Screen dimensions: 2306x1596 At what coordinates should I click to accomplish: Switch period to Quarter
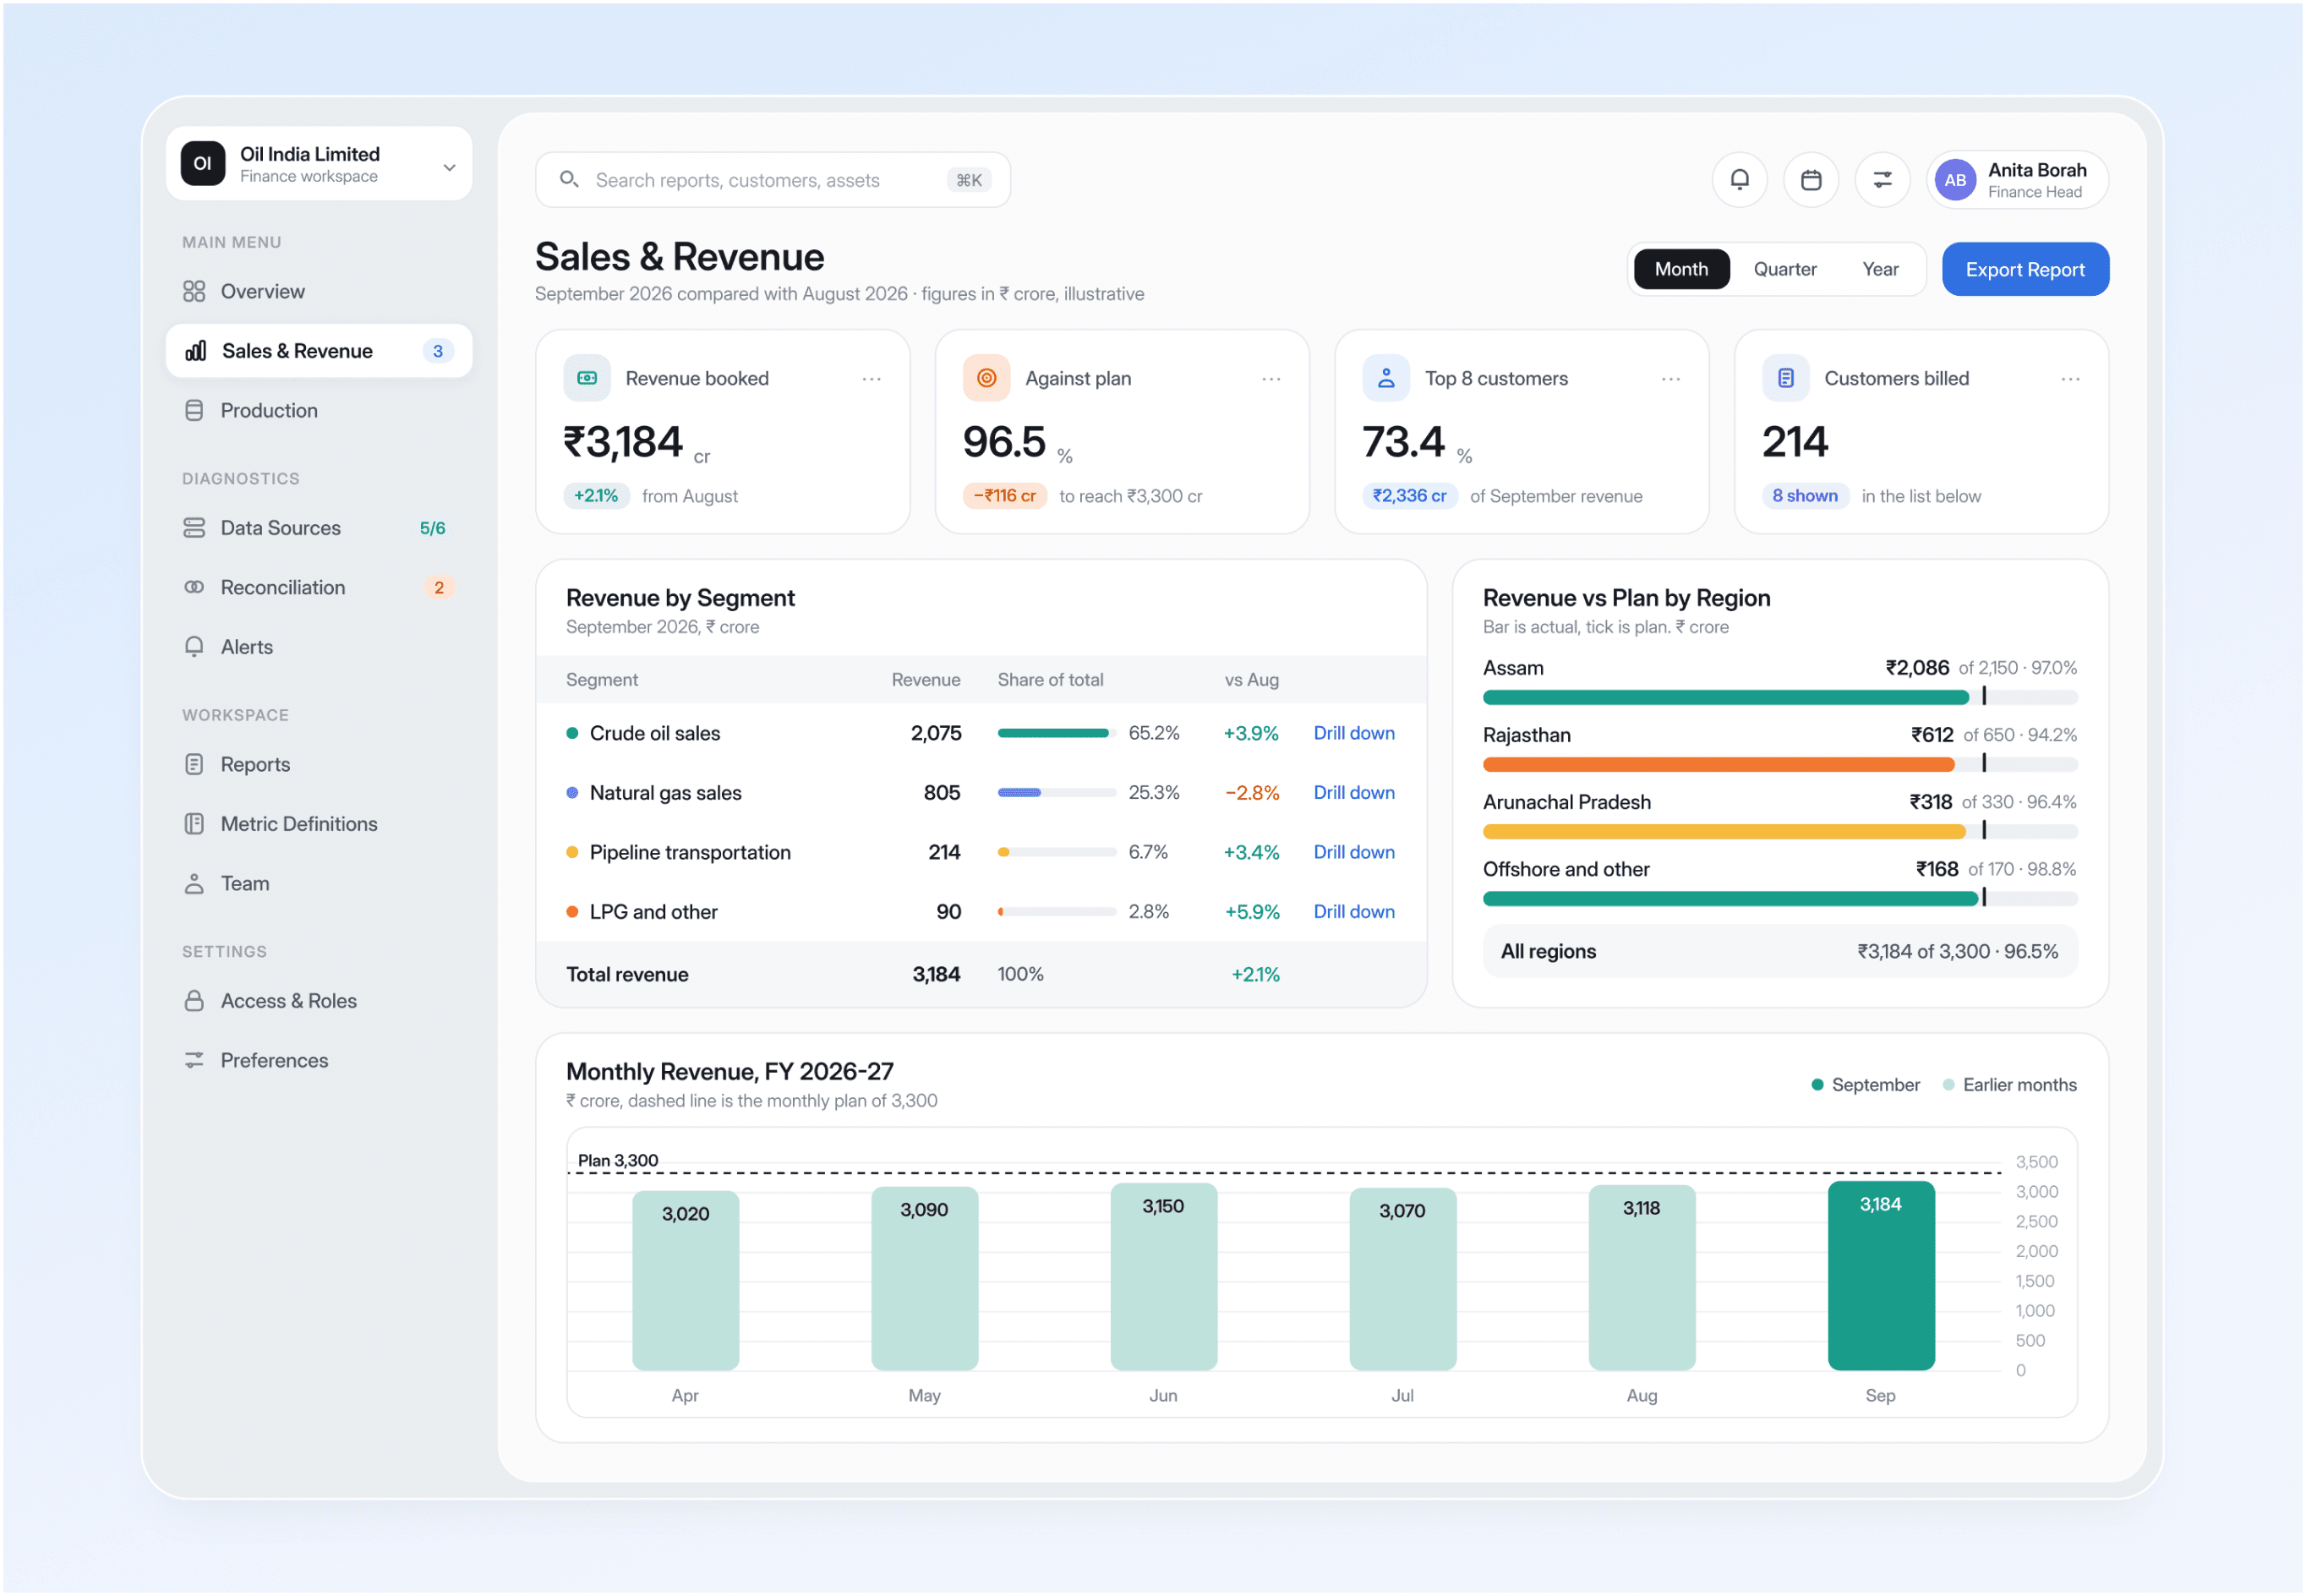(1785, 269)
